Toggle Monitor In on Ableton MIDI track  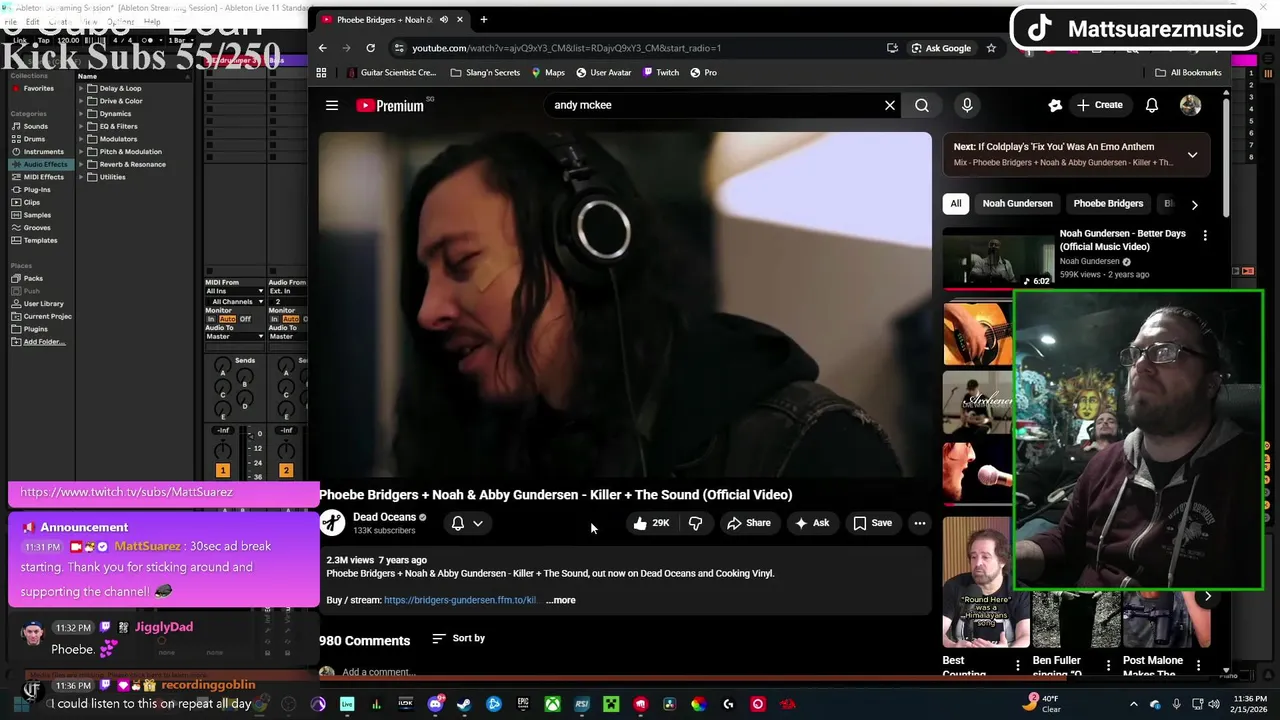pos(210,319)
